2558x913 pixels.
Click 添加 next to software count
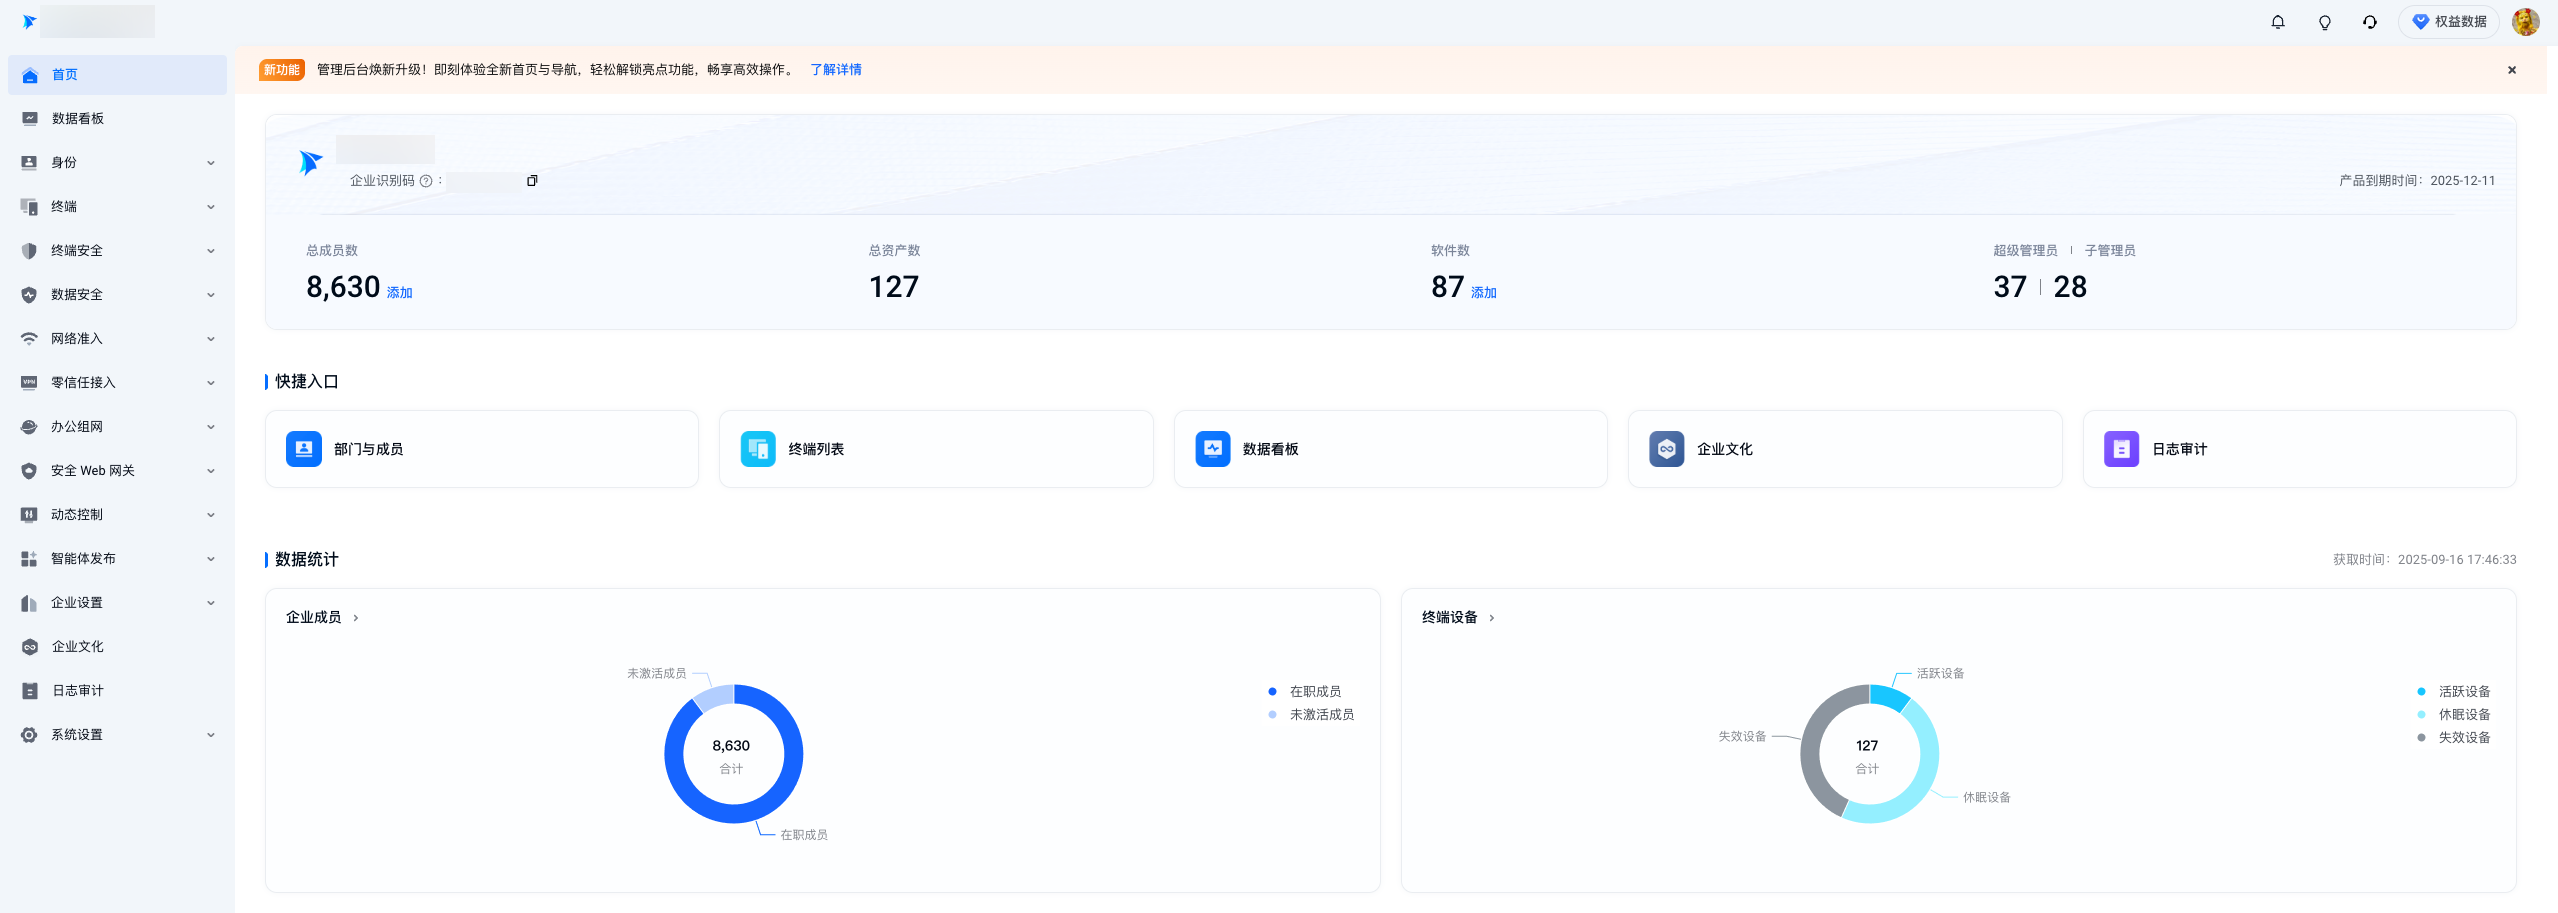click(1484, 293)
